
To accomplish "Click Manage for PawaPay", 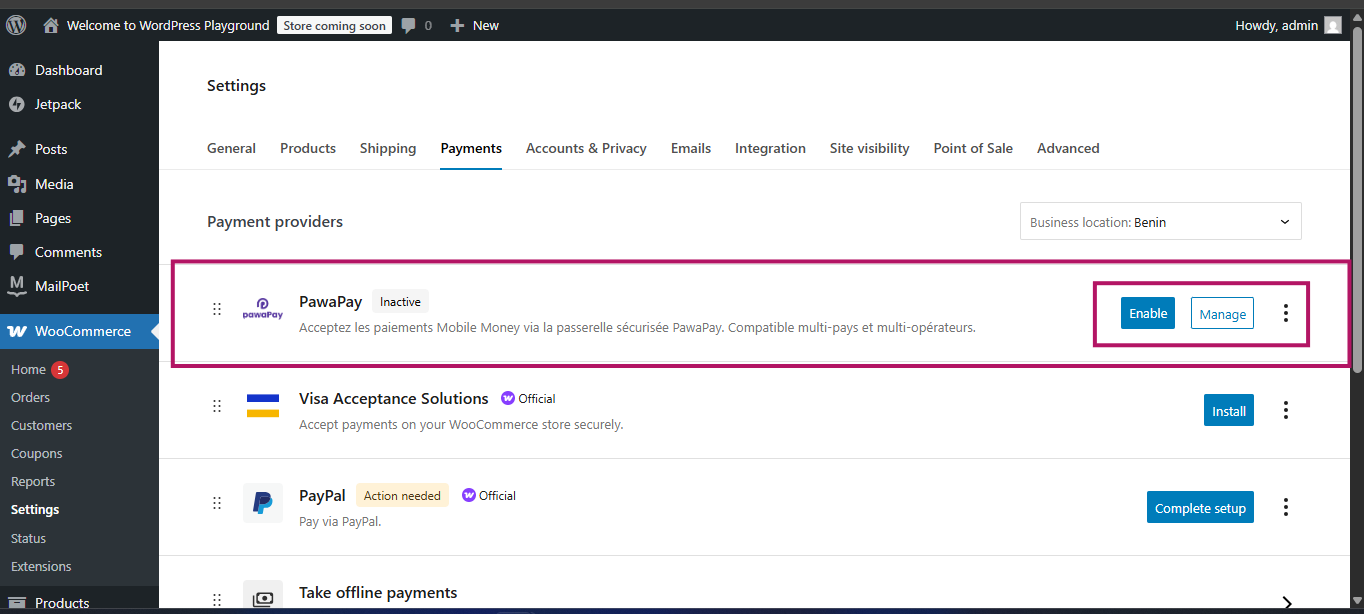I will coord(1222,314).
